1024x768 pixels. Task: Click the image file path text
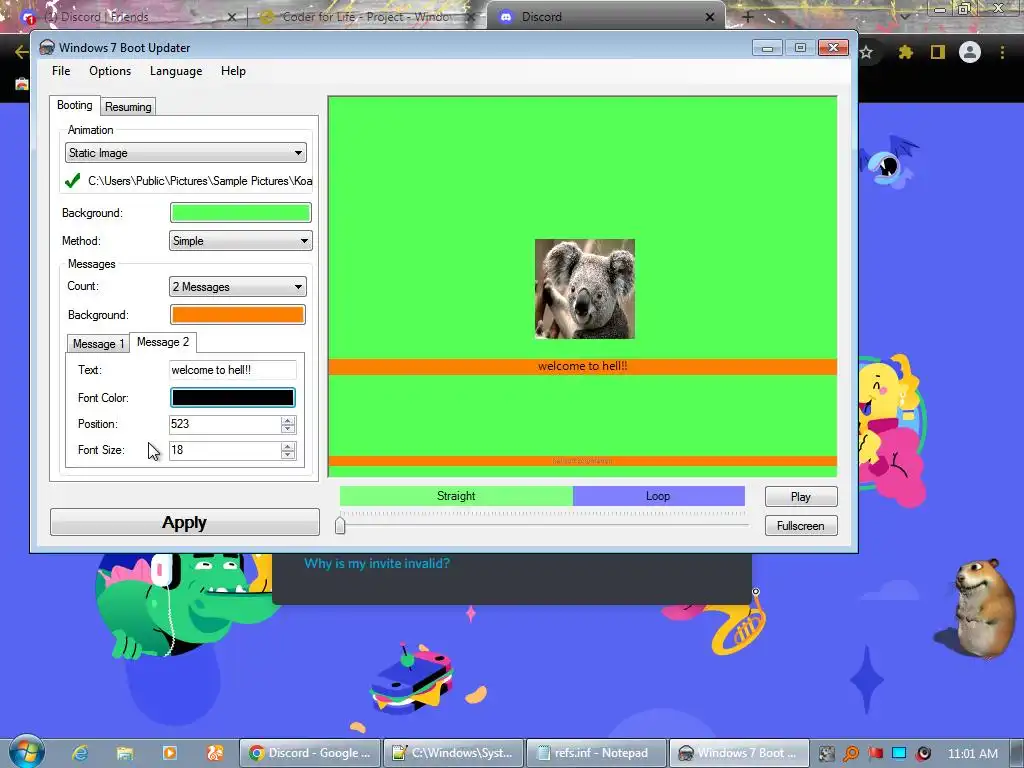pyautogui.click(x=200, y=181)
